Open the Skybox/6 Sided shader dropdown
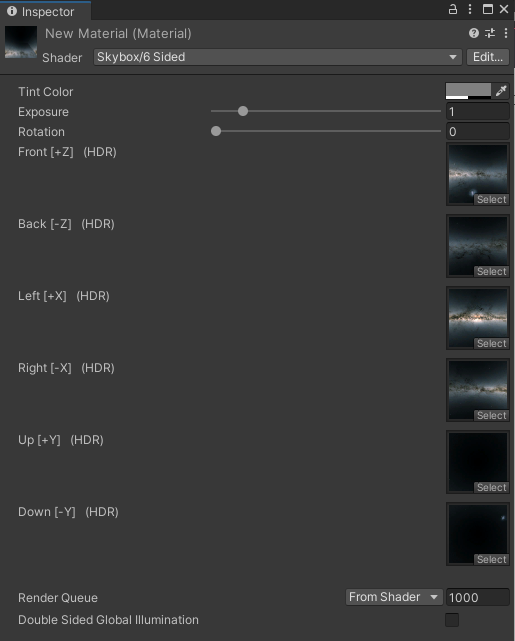Viewport: 515px width, 641px height. (x=278, y=57)
